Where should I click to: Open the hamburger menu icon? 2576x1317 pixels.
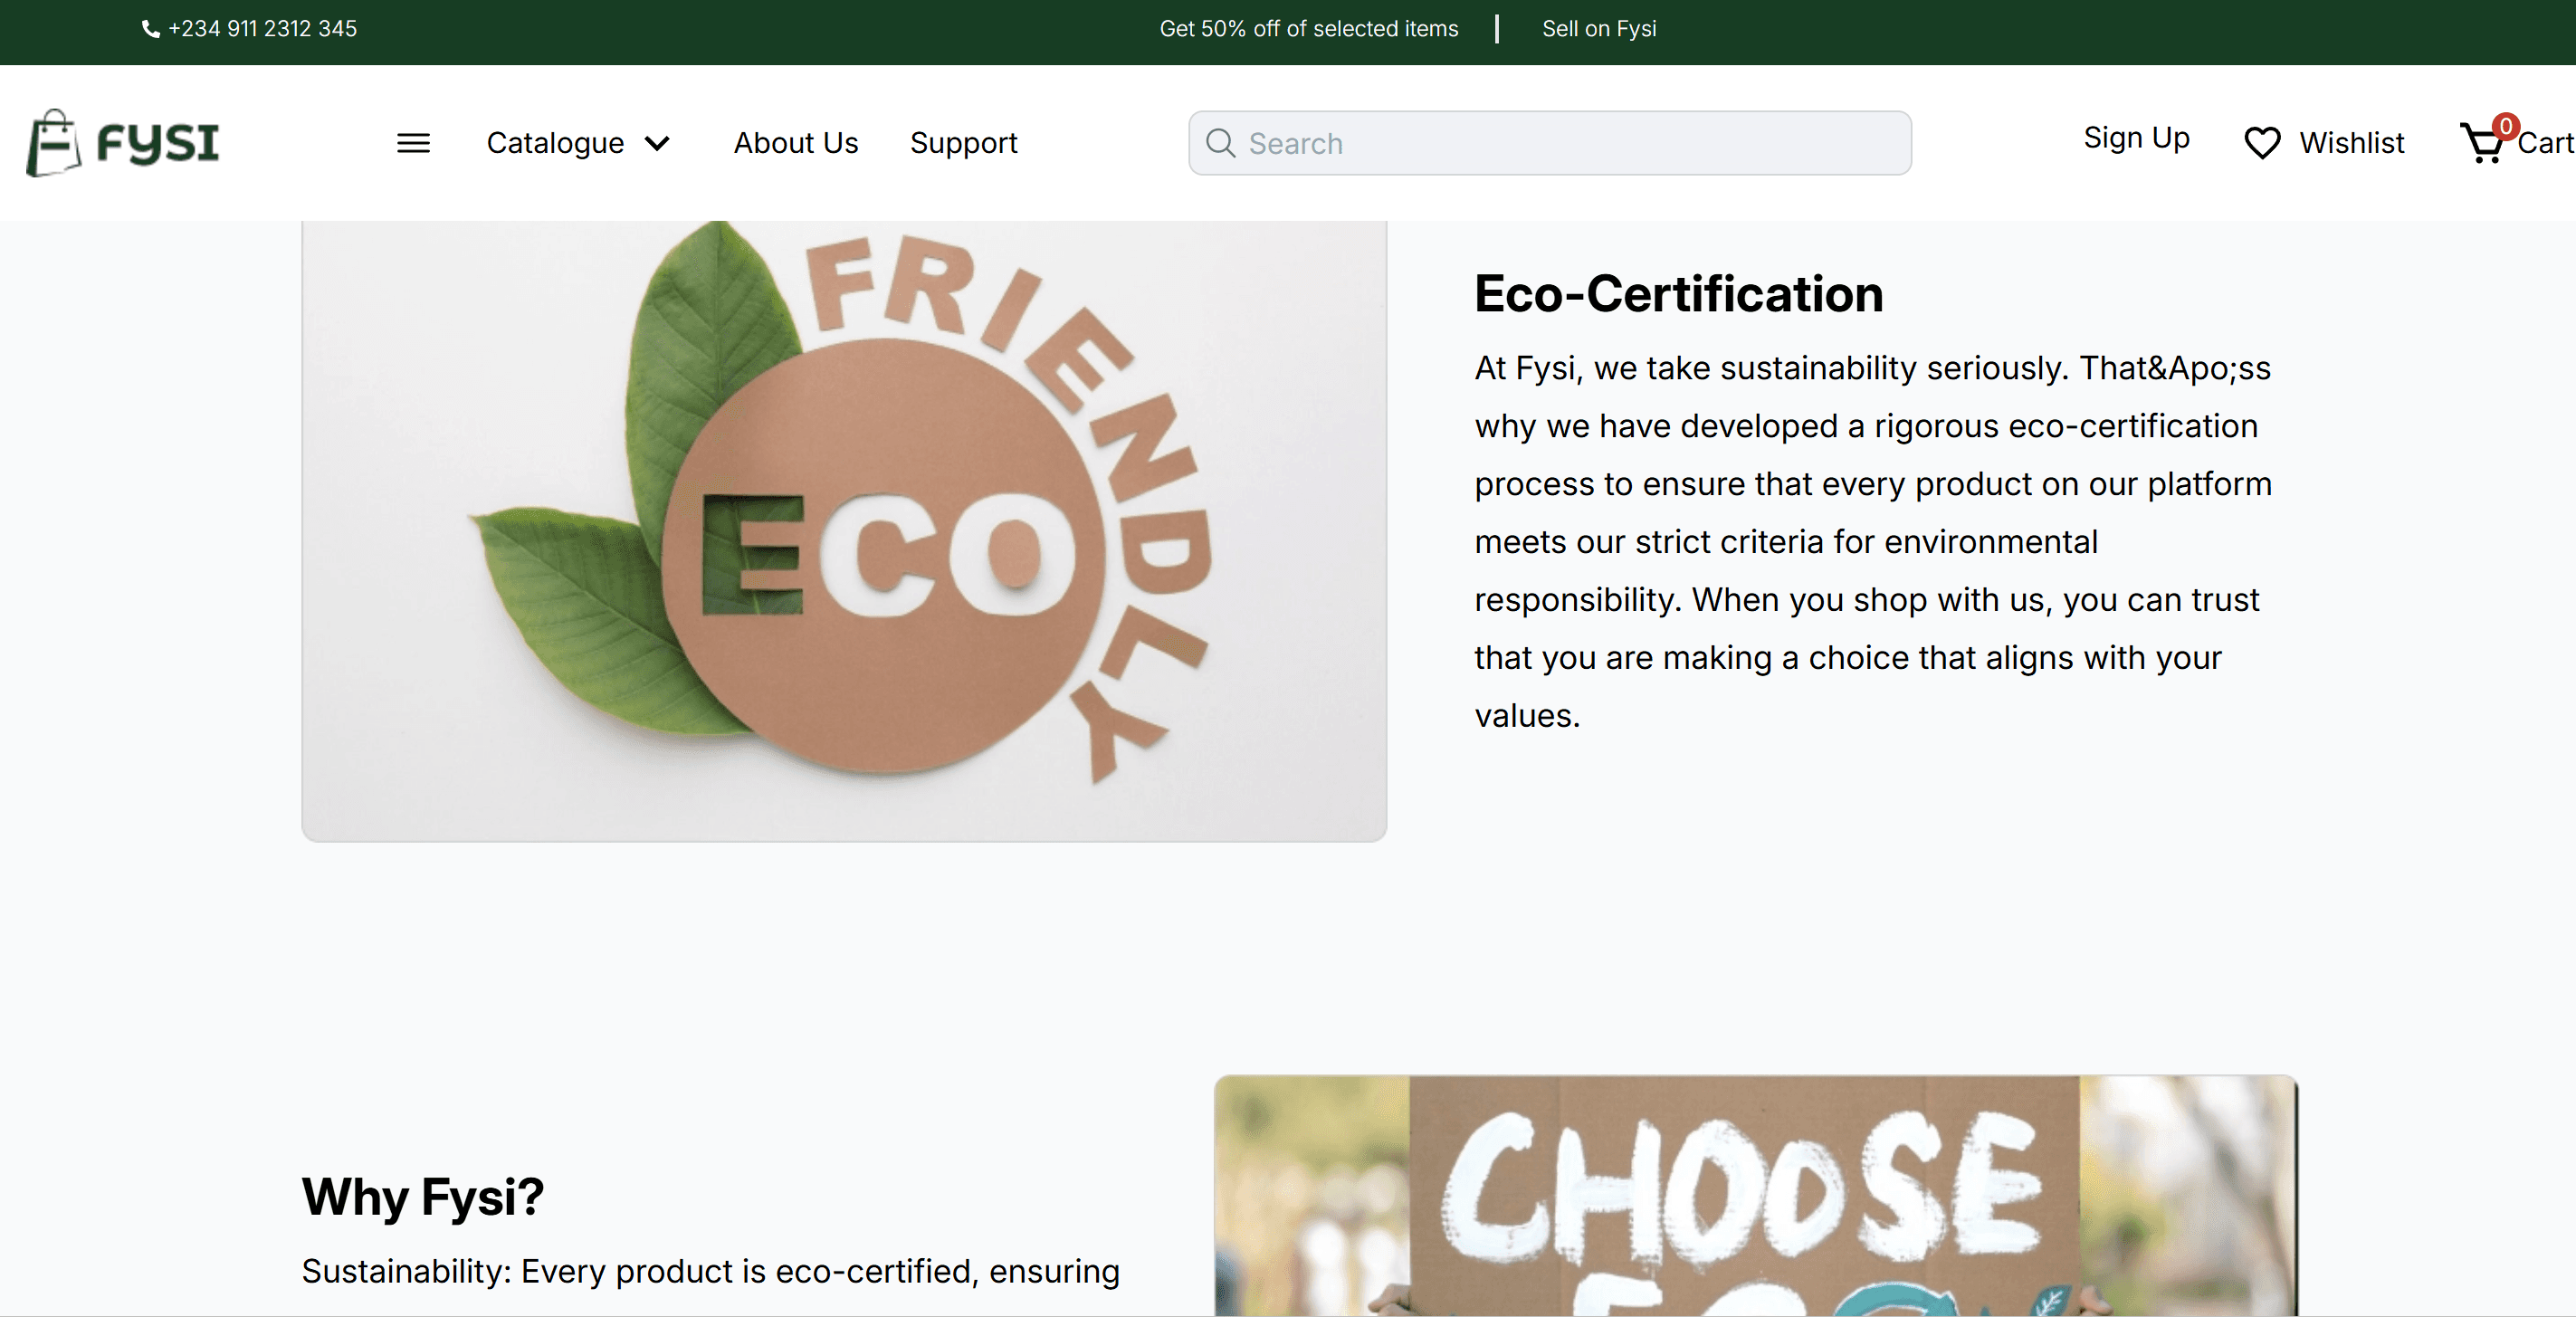pos(413,143)
